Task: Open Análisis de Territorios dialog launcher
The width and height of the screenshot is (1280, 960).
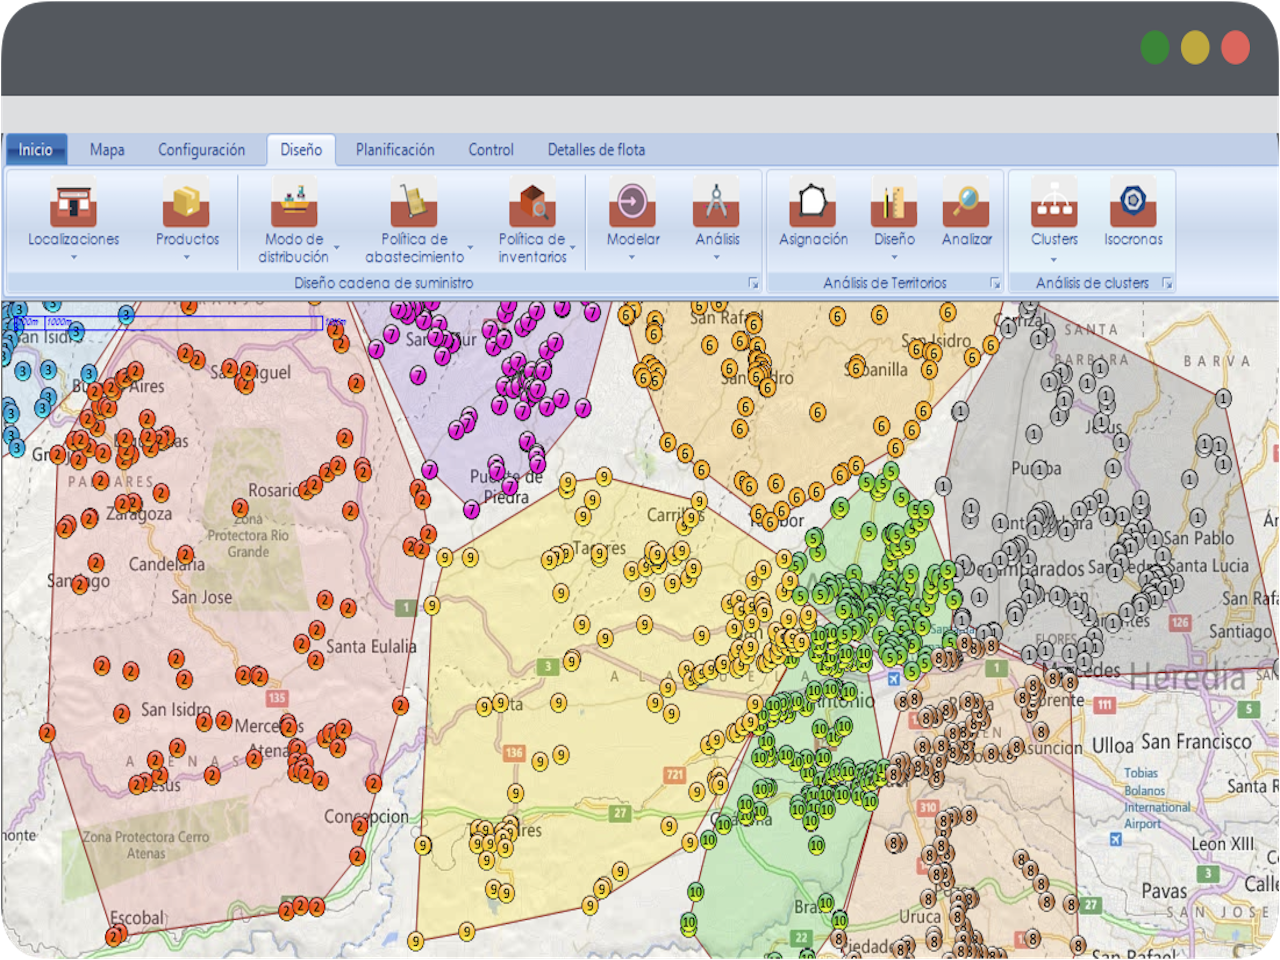Action: pos(995,284)
